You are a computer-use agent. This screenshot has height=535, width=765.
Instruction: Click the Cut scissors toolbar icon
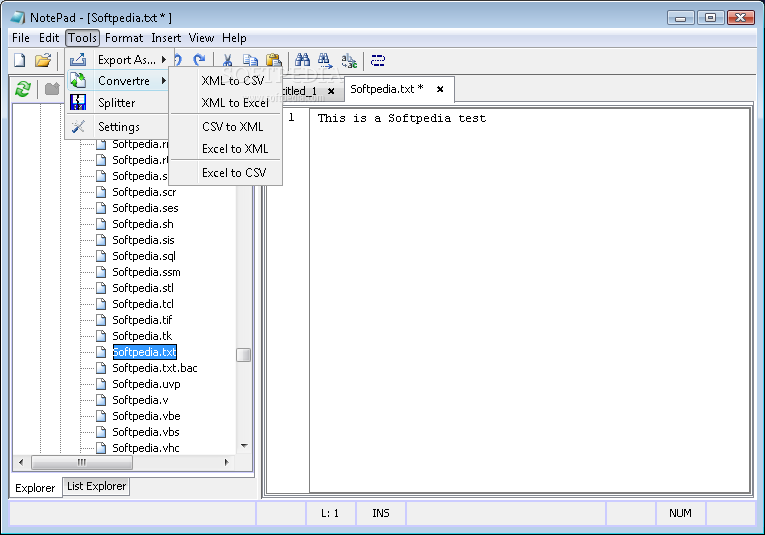(227, 60)
